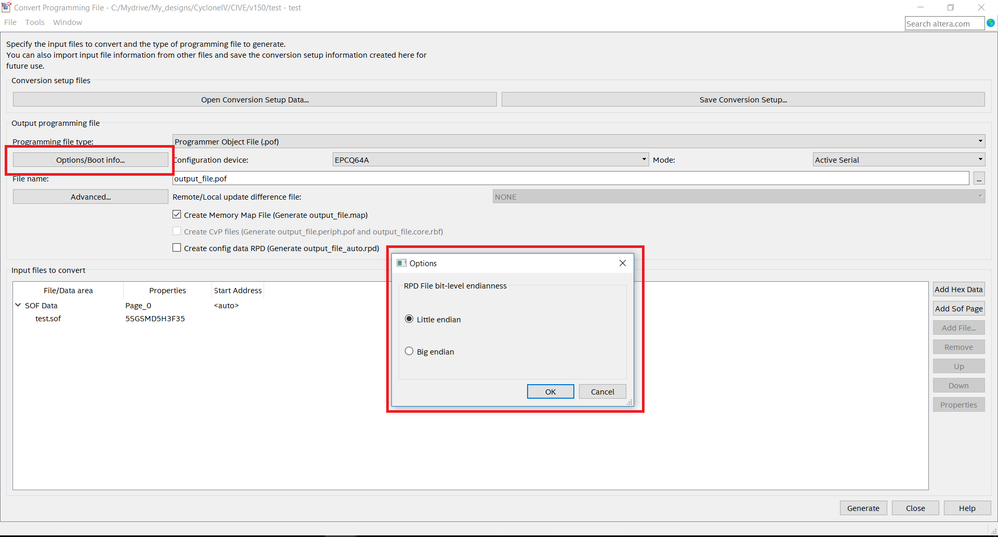Click the Advanced button
Viewport: 998px width, 537px height.
pos(90,197)
